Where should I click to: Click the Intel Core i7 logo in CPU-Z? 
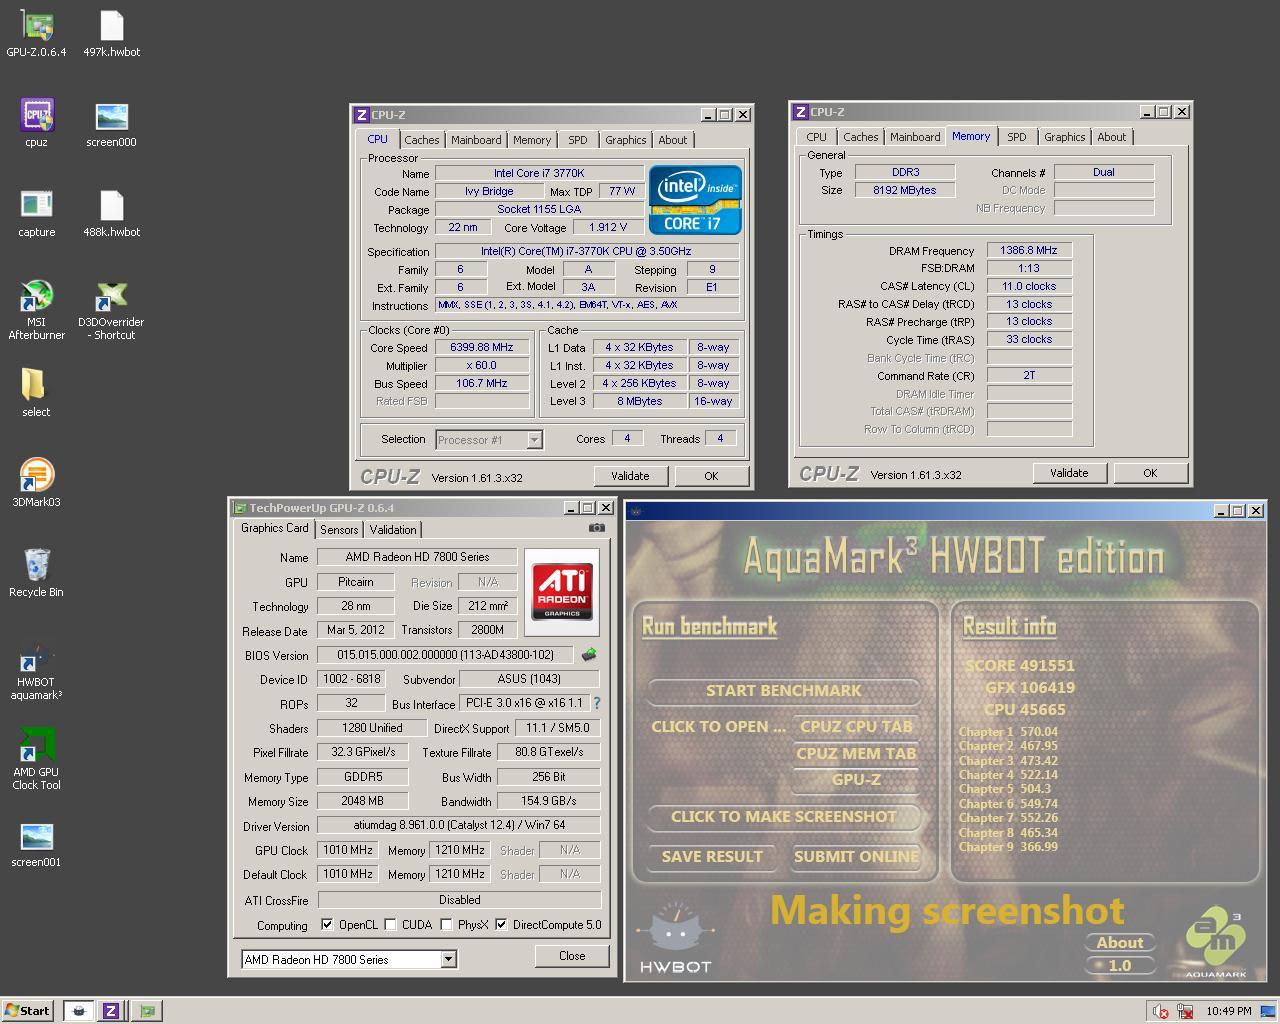pyautogui.click(x=695, y=199)
